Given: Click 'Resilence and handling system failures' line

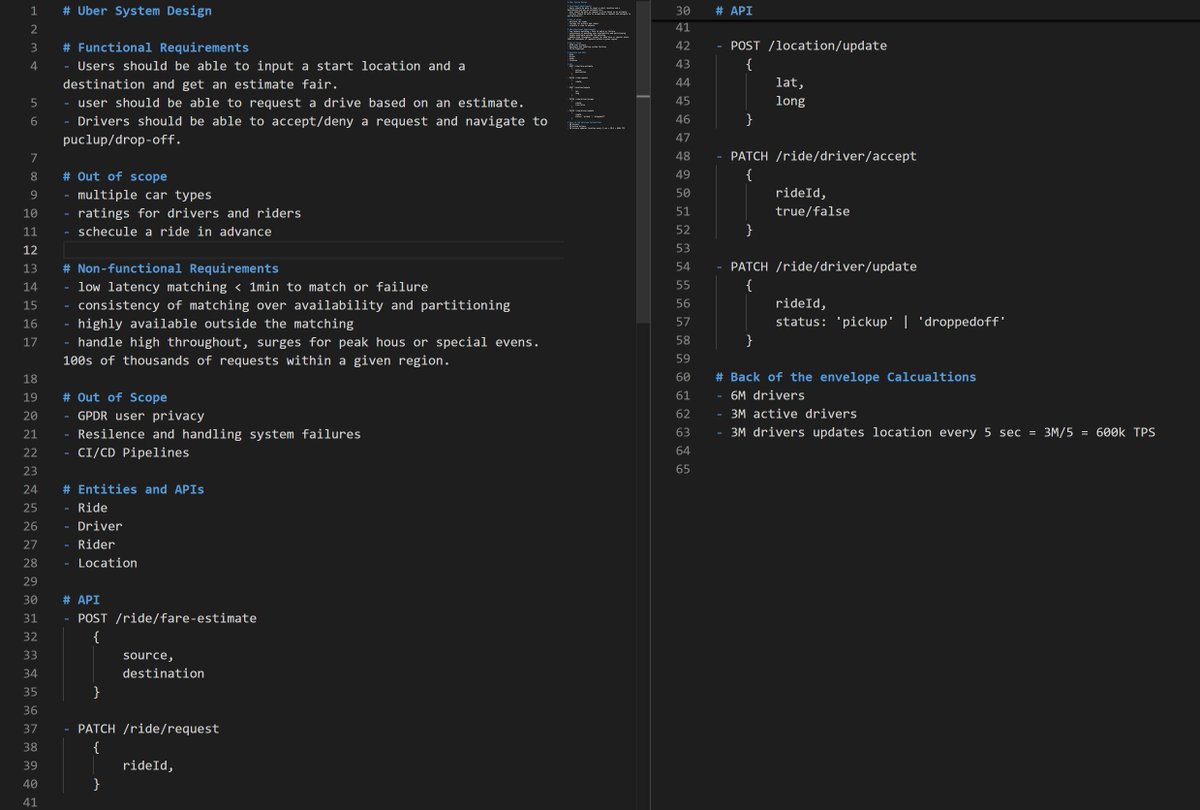Looking at the screenshot, I should [211, 434].
